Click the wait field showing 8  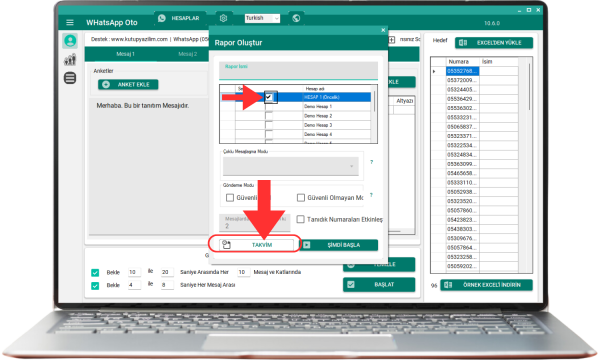[167, 285]
